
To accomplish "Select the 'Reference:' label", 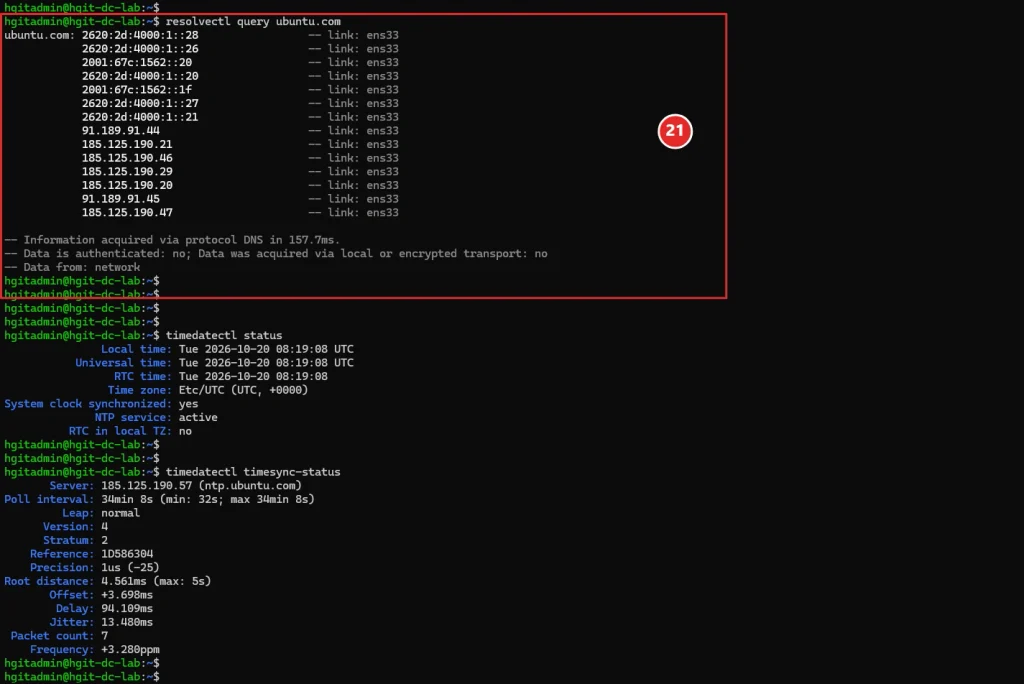I will pos(61,554).
